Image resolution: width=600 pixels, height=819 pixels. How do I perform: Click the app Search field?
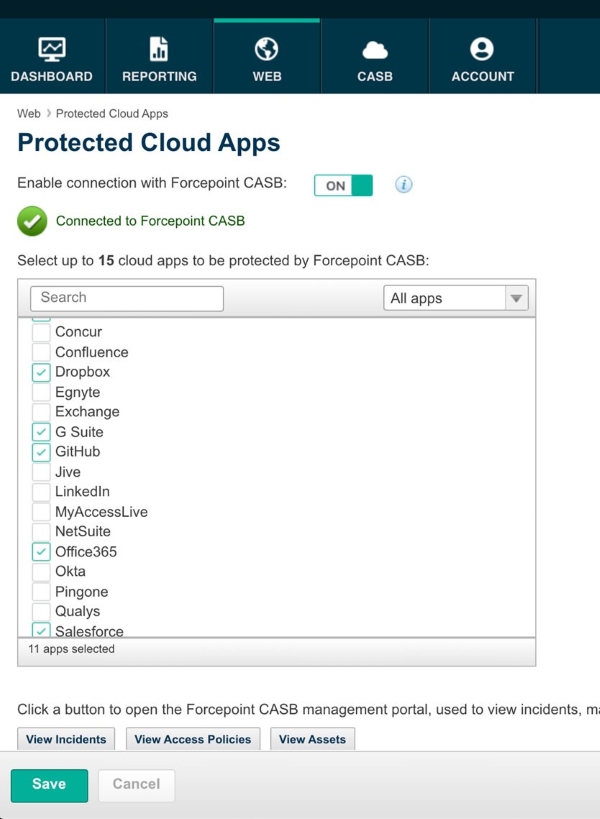pos(127,298)
